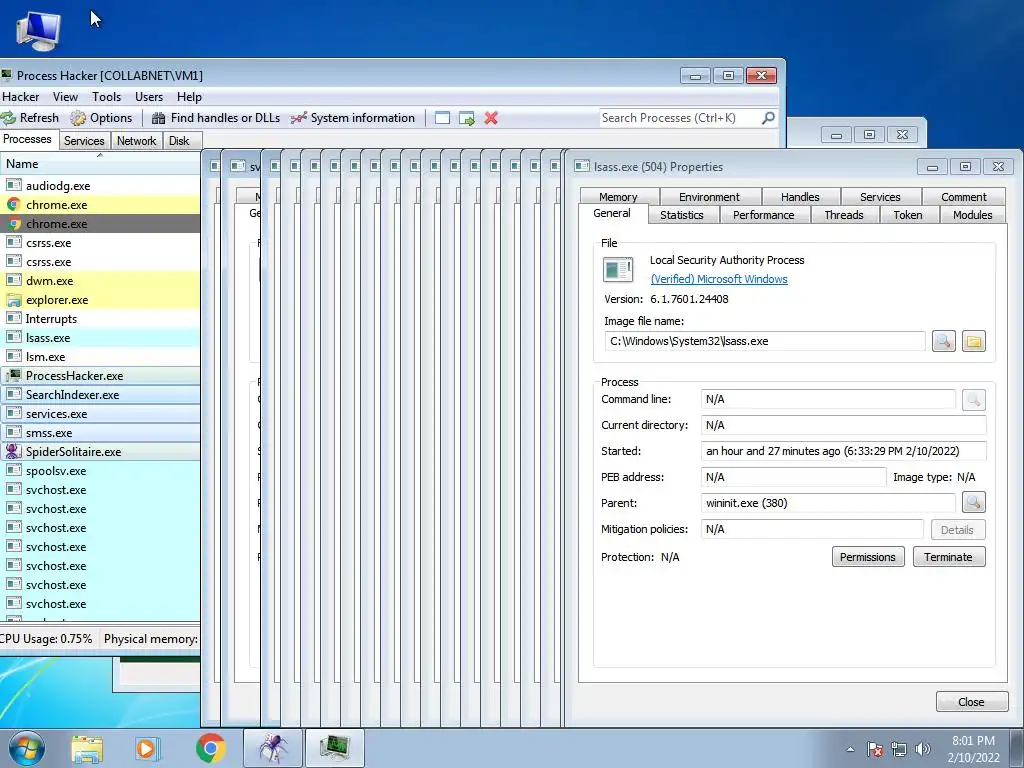Switch to Spider Solitaire on the taskbar
This screenshot has height=768, width=1024.
[273, 748]
